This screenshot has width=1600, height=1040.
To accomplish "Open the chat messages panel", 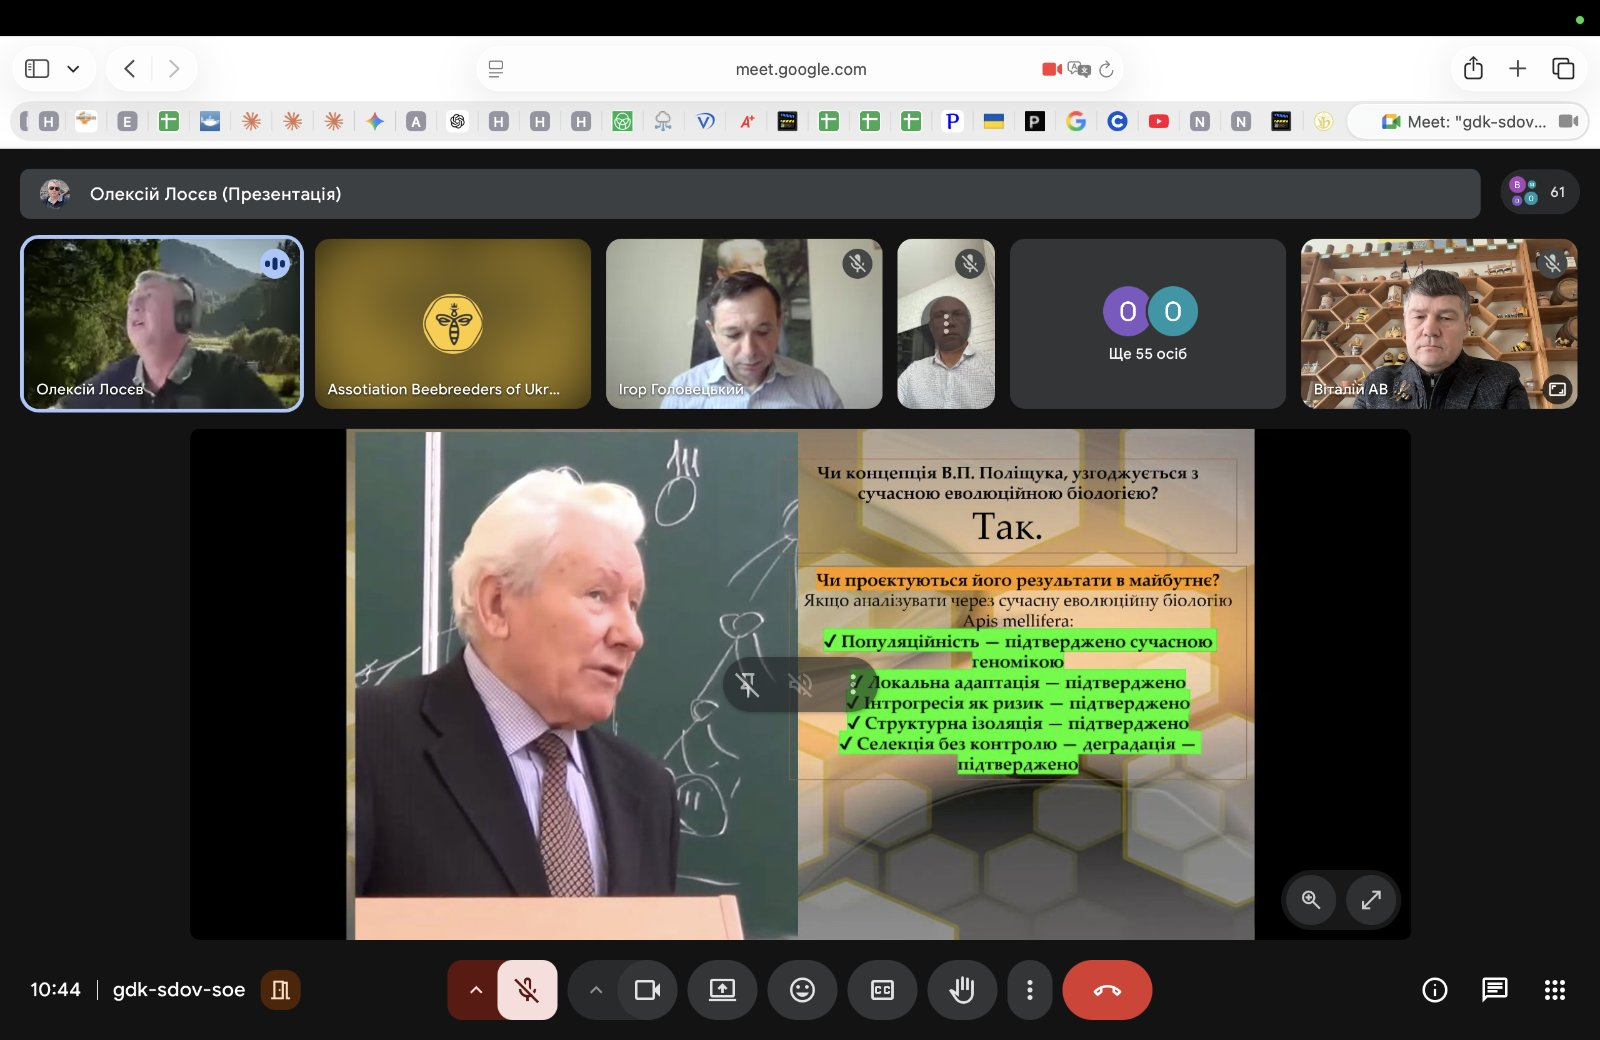I will click(1494, 990).
